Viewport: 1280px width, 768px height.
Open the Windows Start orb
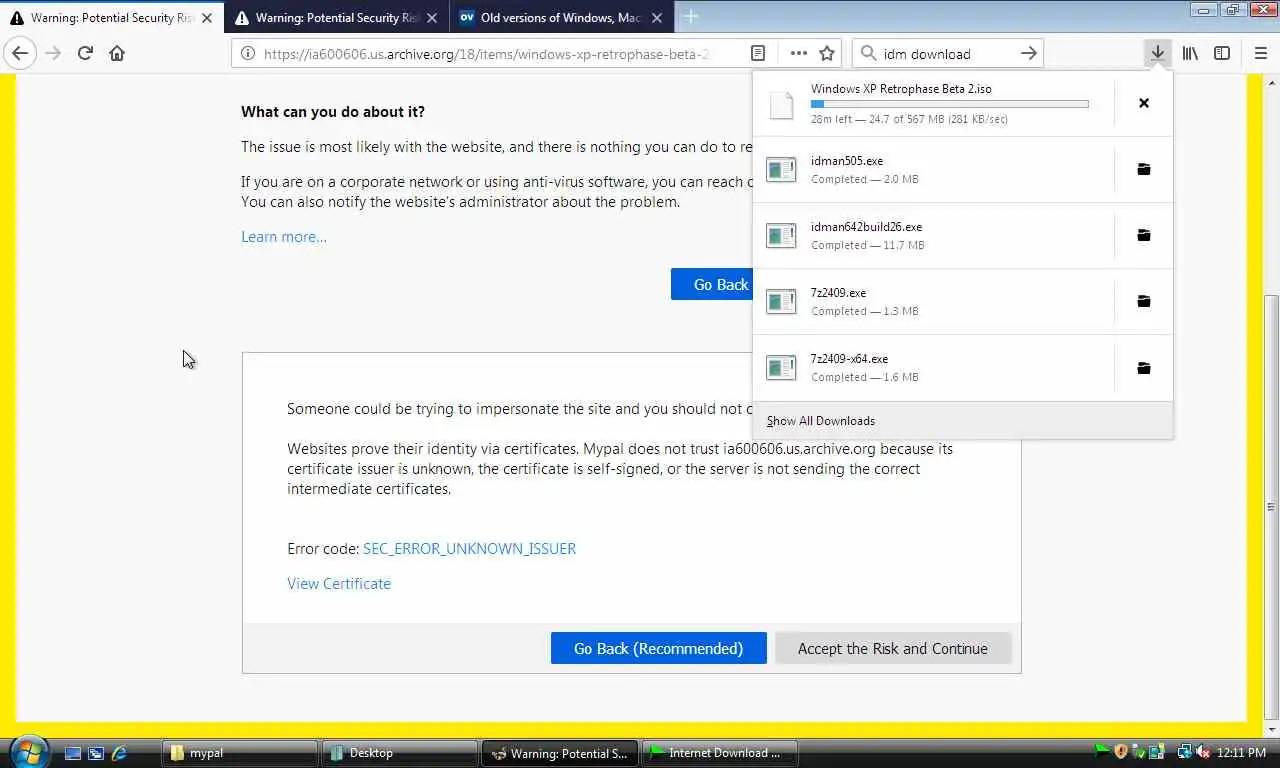click(28, 752)
